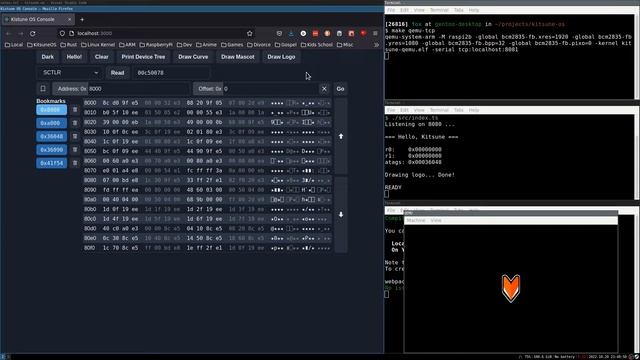
Task: Open the Misc bookmarks folder
Action: [x=345, y=45]
